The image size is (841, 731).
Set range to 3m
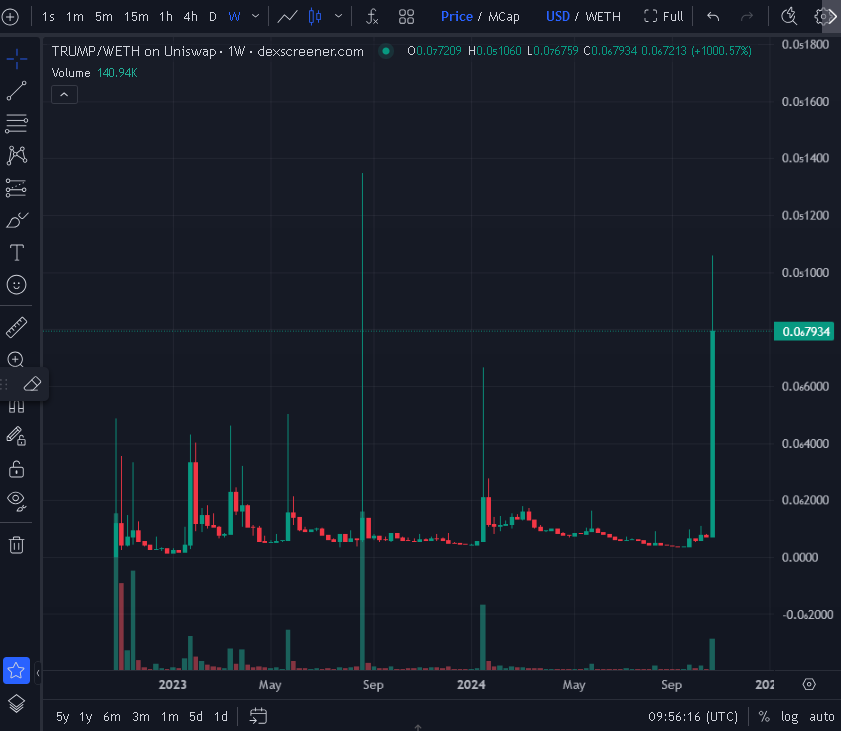pos(141,717)
